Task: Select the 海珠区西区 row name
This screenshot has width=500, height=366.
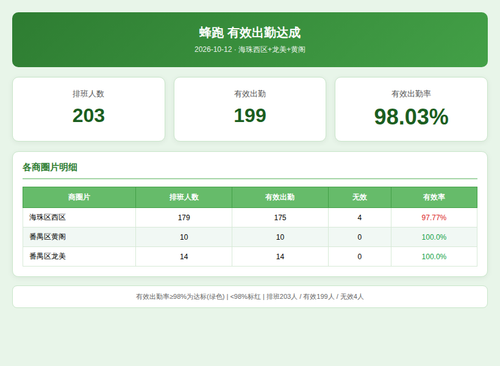Action: click(x=48, y=218)
